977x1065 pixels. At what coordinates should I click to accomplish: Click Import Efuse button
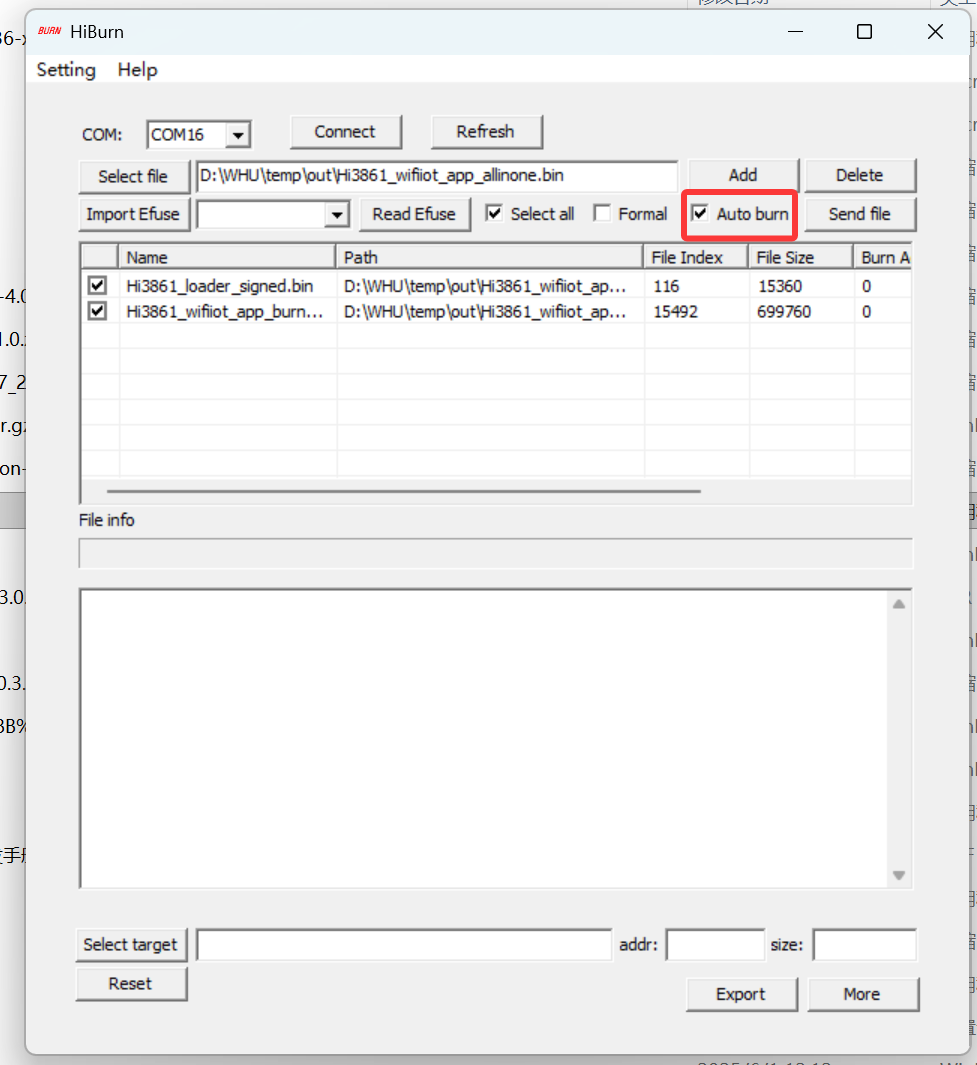tap(133, 215)
